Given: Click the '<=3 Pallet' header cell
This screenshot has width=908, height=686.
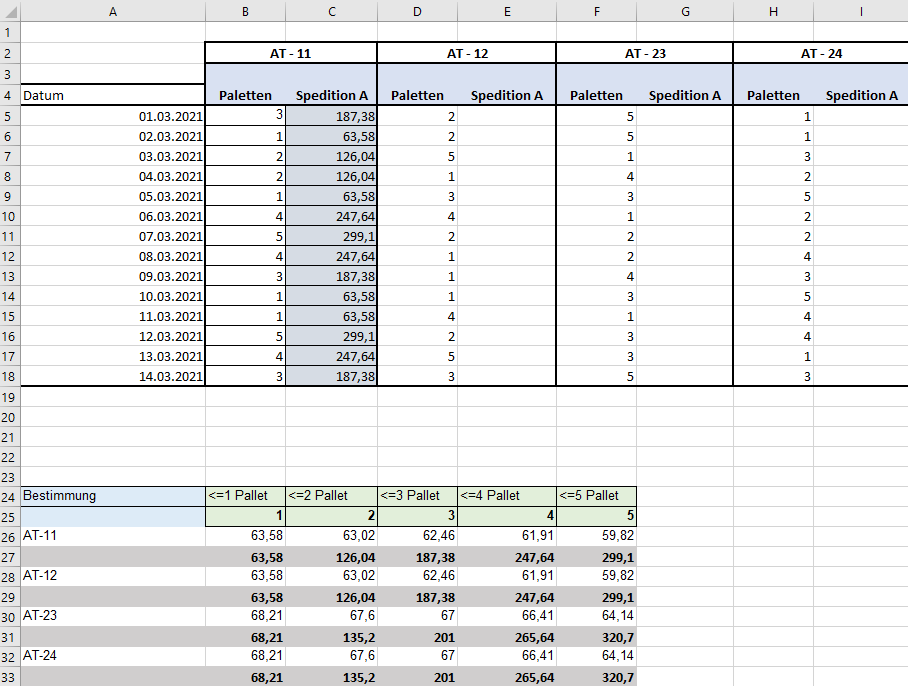Looking at the screenshot, I should point(418,496).
